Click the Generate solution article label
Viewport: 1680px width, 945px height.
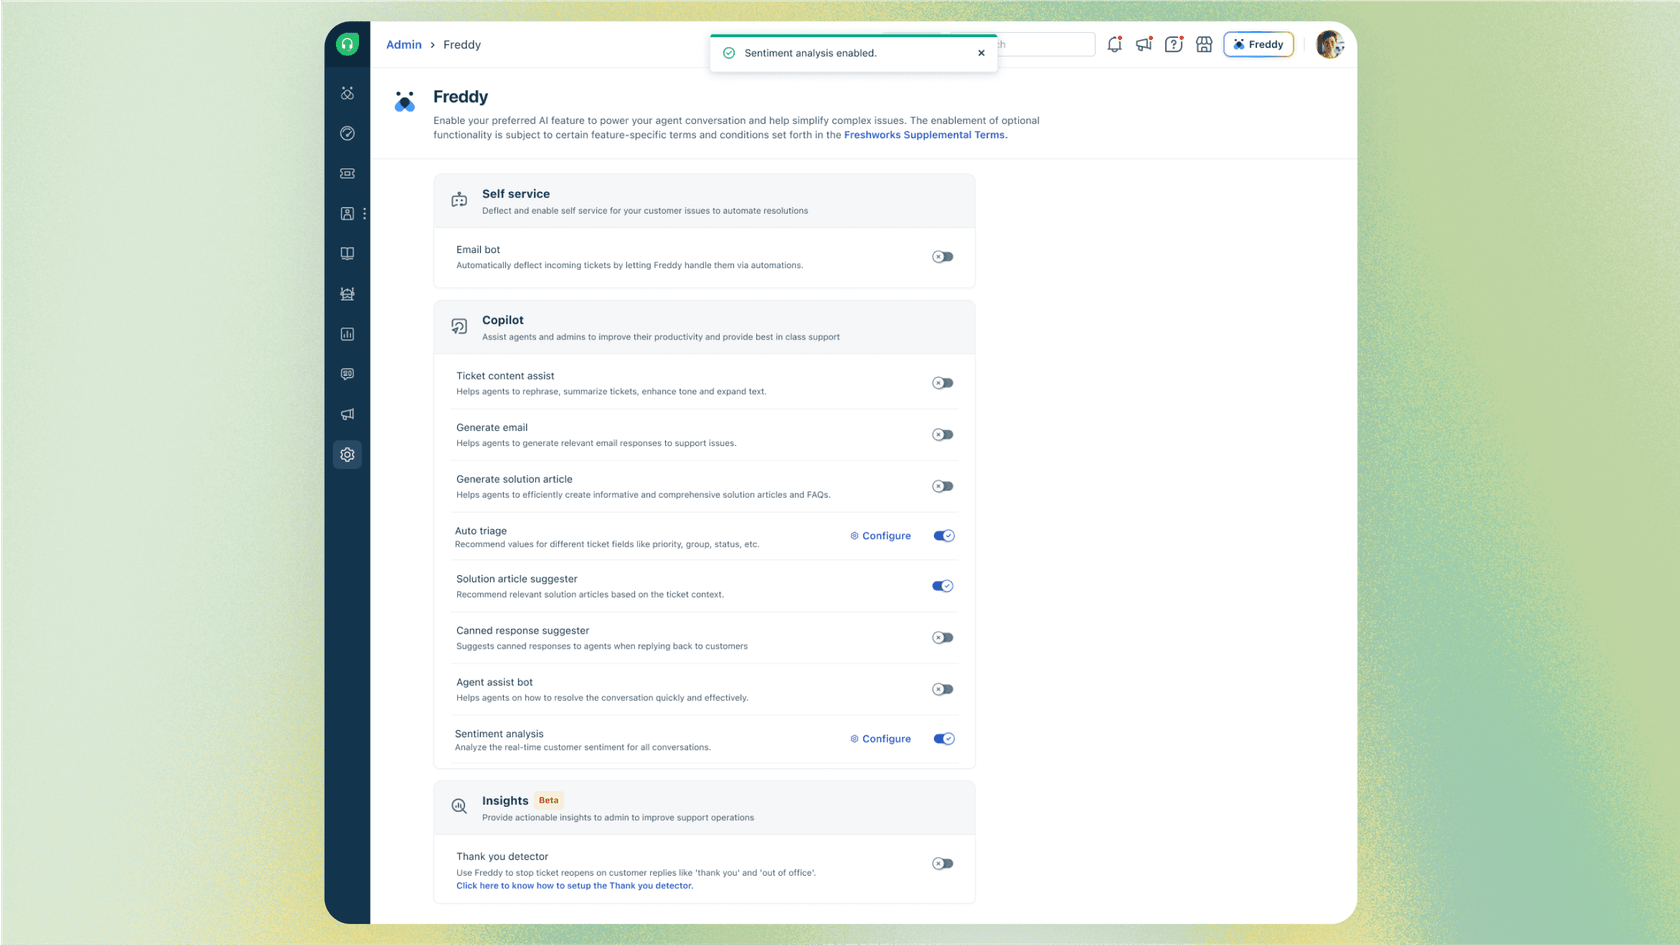[514, 479]
